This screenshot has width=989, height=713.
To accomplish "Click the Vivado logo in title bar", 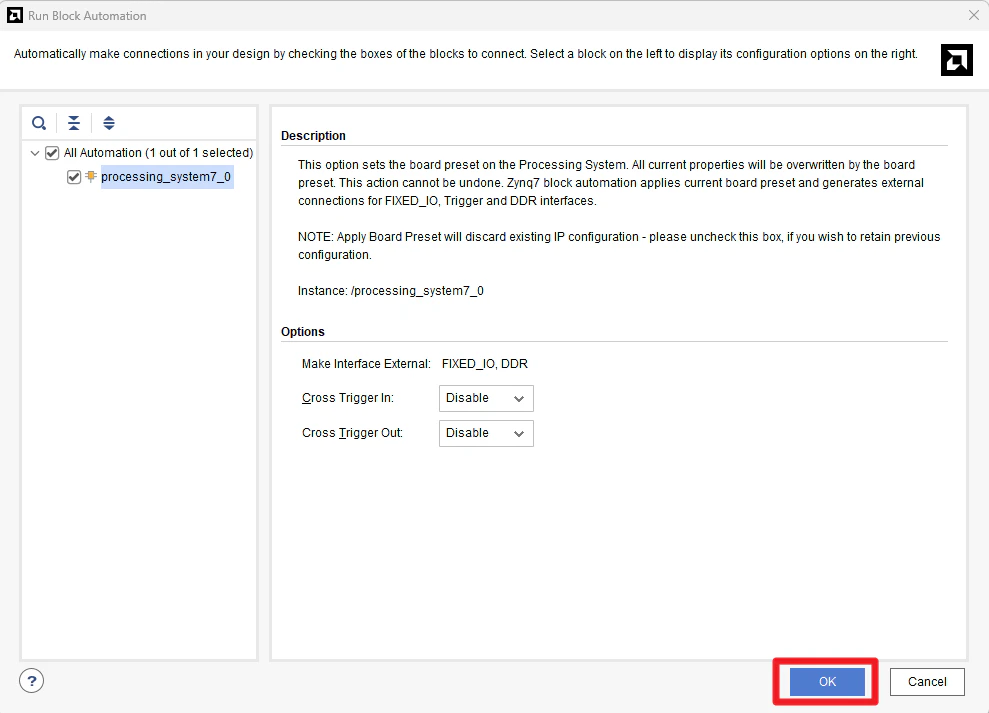I will tap(15, 15).
